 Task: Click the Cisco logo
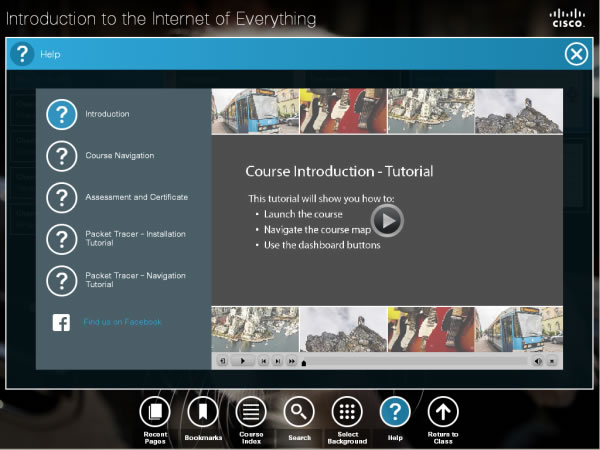pyautogui.click(x=568, y=17)
